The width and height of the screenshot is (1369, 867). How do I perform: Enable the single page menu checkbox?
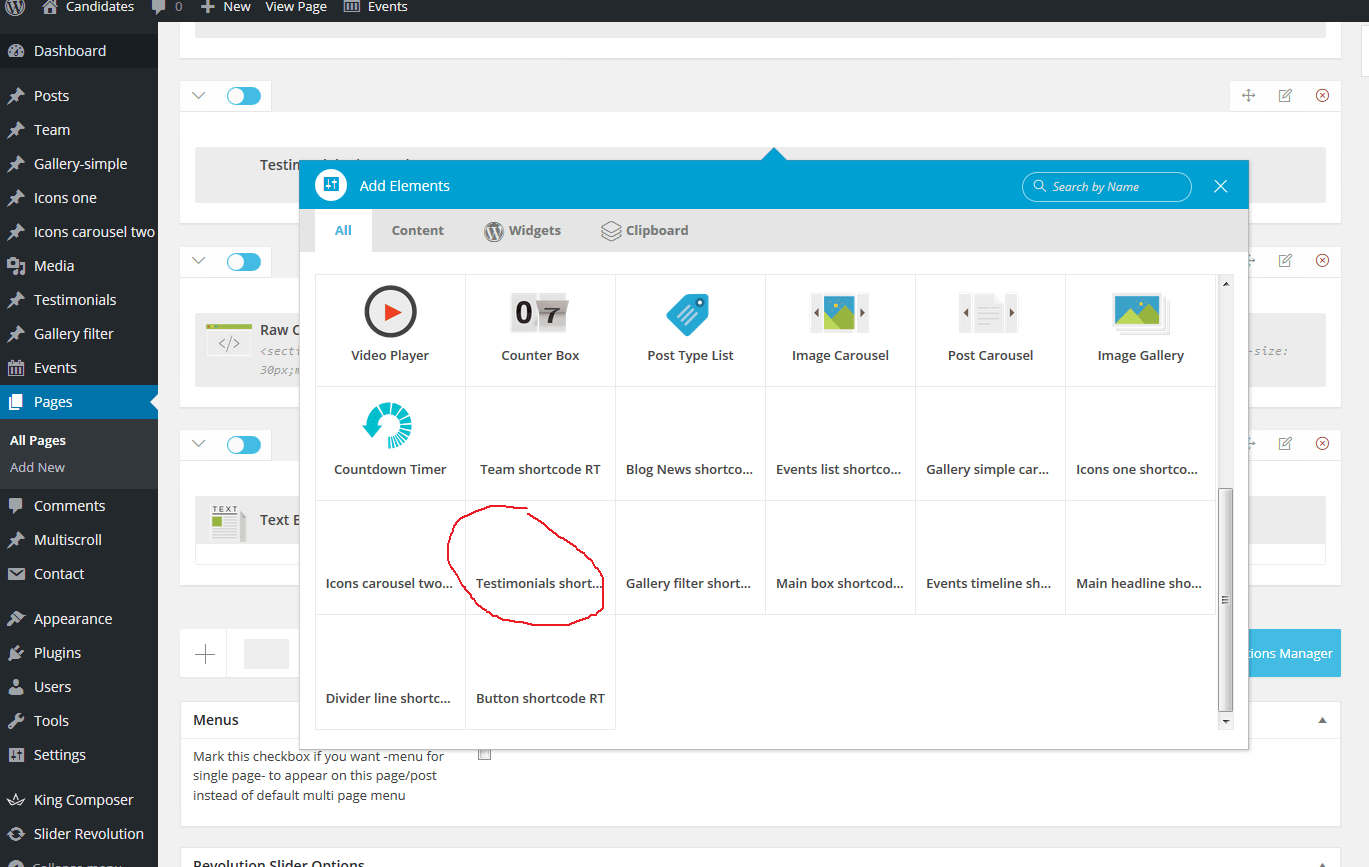tap(485, 755)
